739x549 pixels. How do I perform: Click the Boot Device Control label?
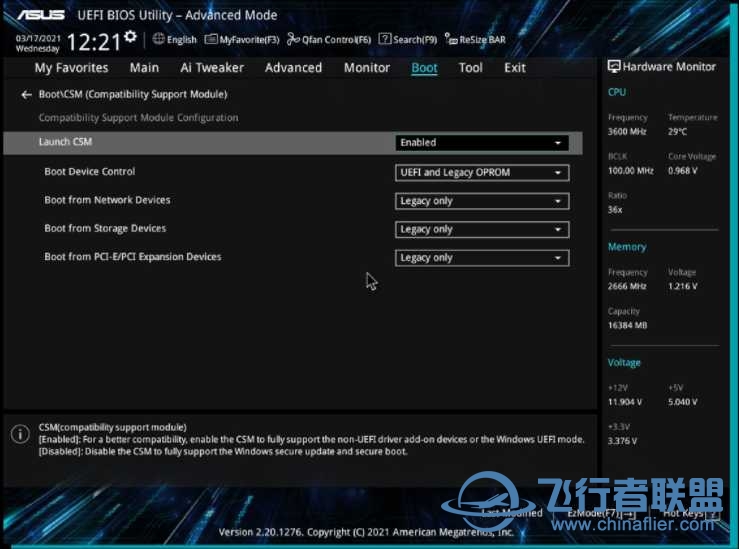click(90, 172)
